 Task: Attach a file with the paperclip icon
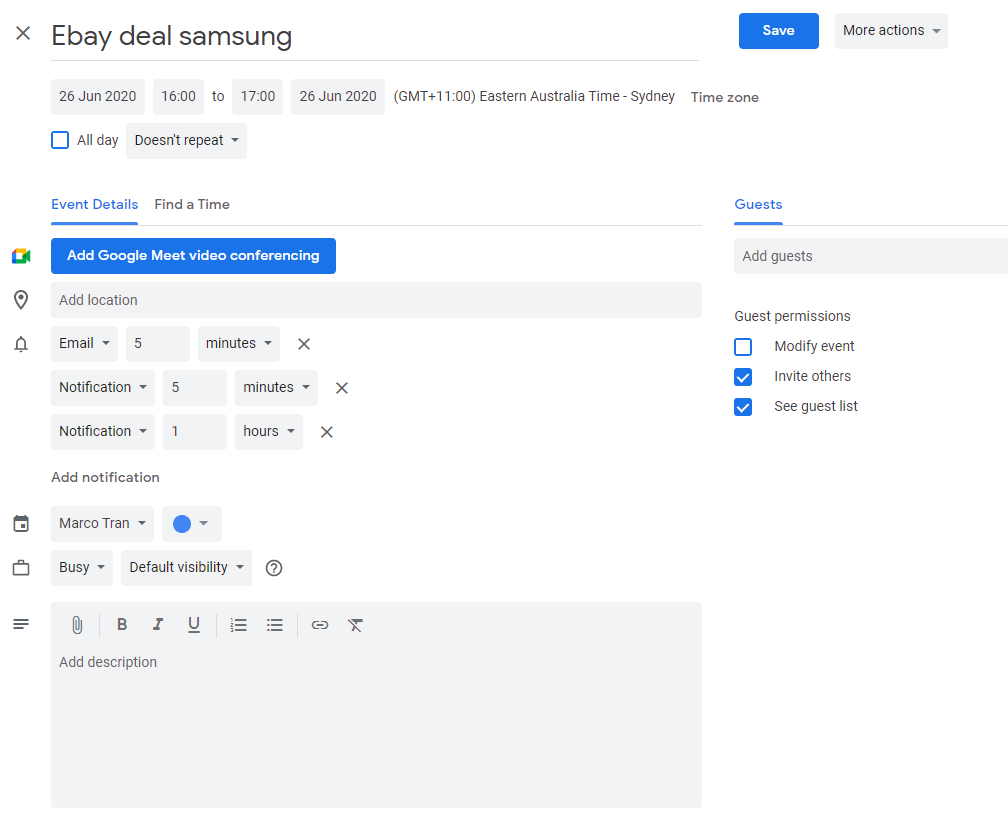coord(77,625)
